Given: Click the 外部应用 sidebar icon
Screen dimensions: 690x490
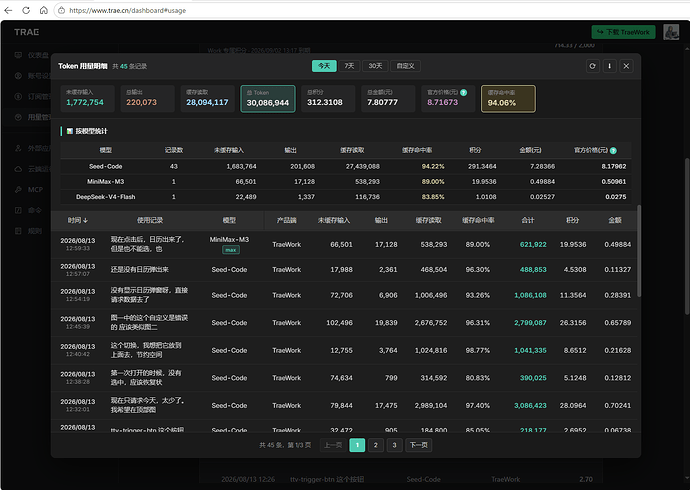Looking at the screenshot, I should coord(18,148).
